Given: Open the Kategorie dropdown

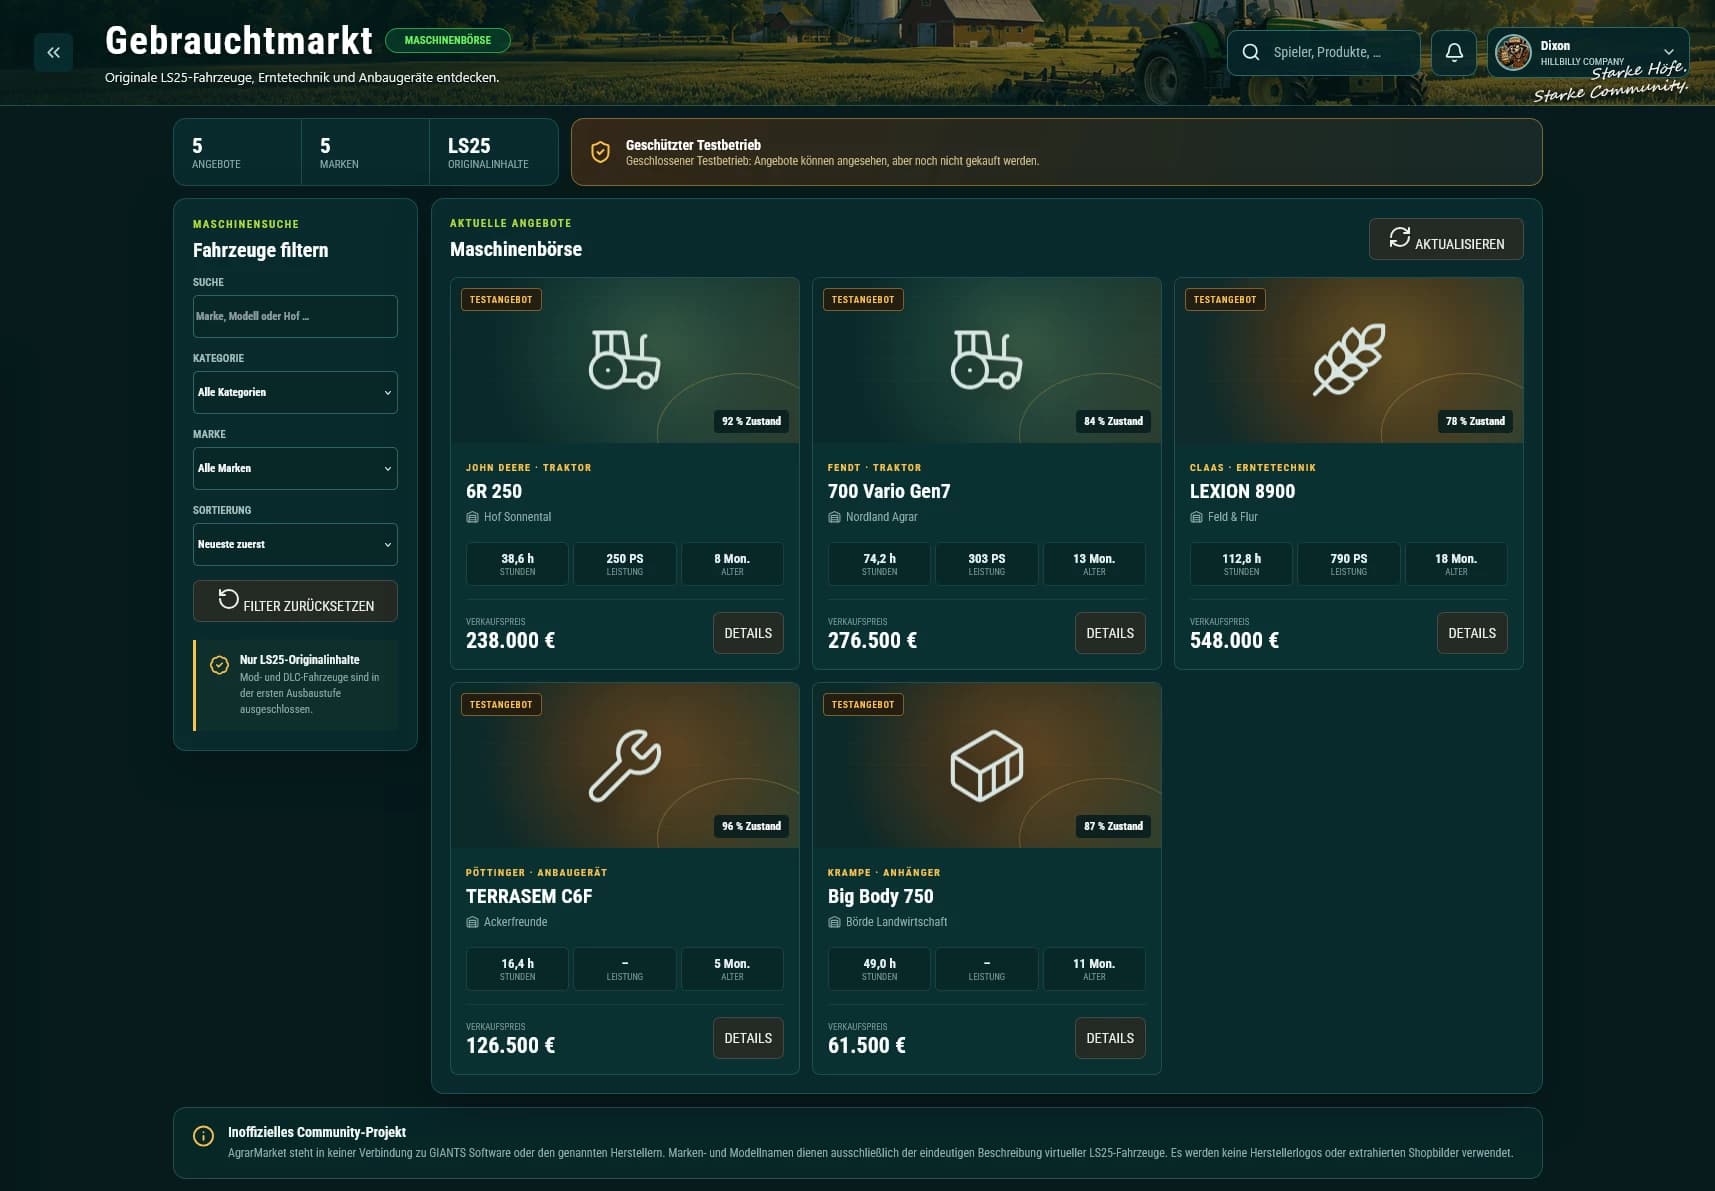Looking at the screenshot, I should 295,392.
